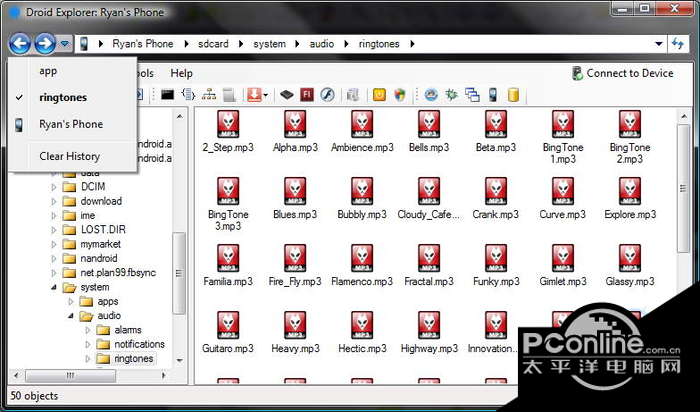This screenshot has height=412, width=700.
Task: Select the nandroid folder in tree
Action: tap(99, 258)
